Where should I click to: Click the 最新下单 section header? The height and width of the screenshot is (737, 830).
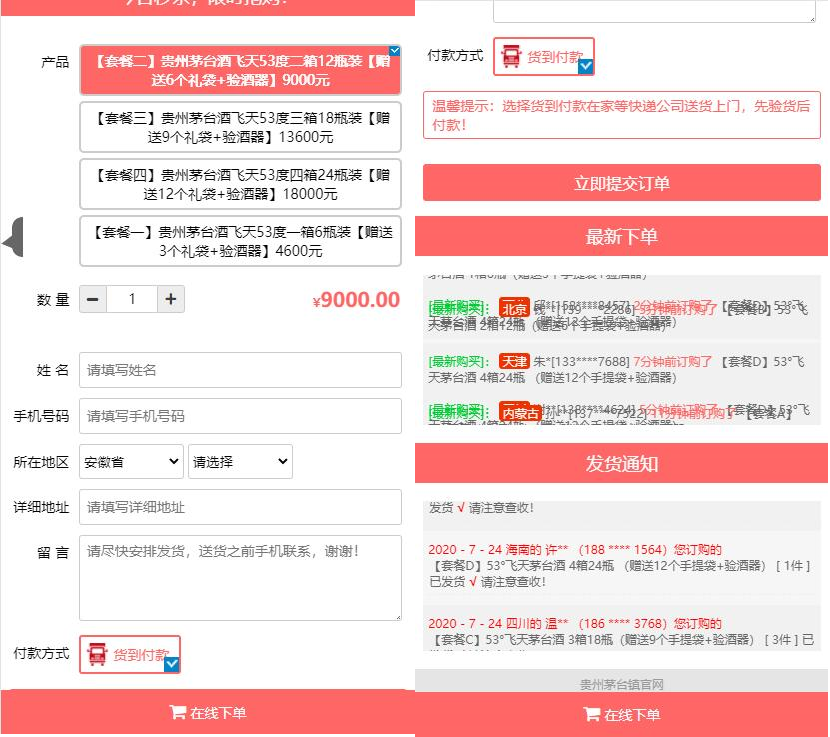(x=621, y=236)
